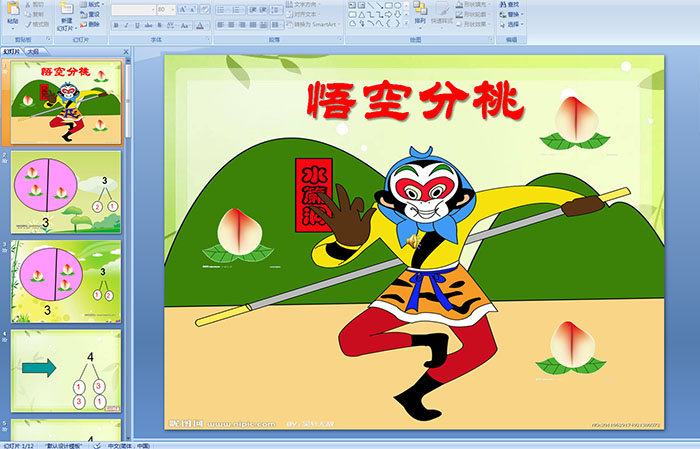Switch to the 幻灯片 slides tab
This screenshot has width=700, height=449.
(12, 52)
